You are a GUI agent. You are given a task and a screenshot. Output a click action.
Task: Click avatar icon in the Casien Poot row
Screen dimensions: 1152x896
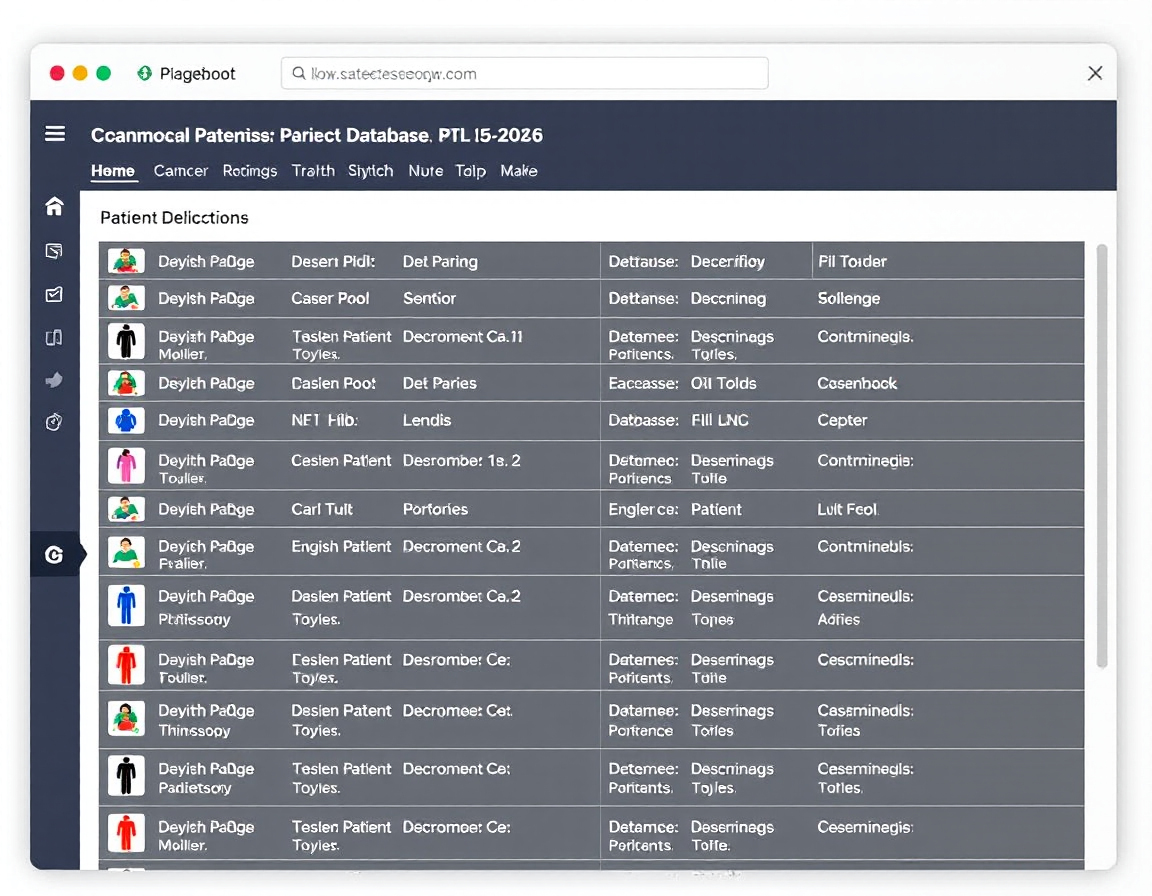[x=126, y=383]
